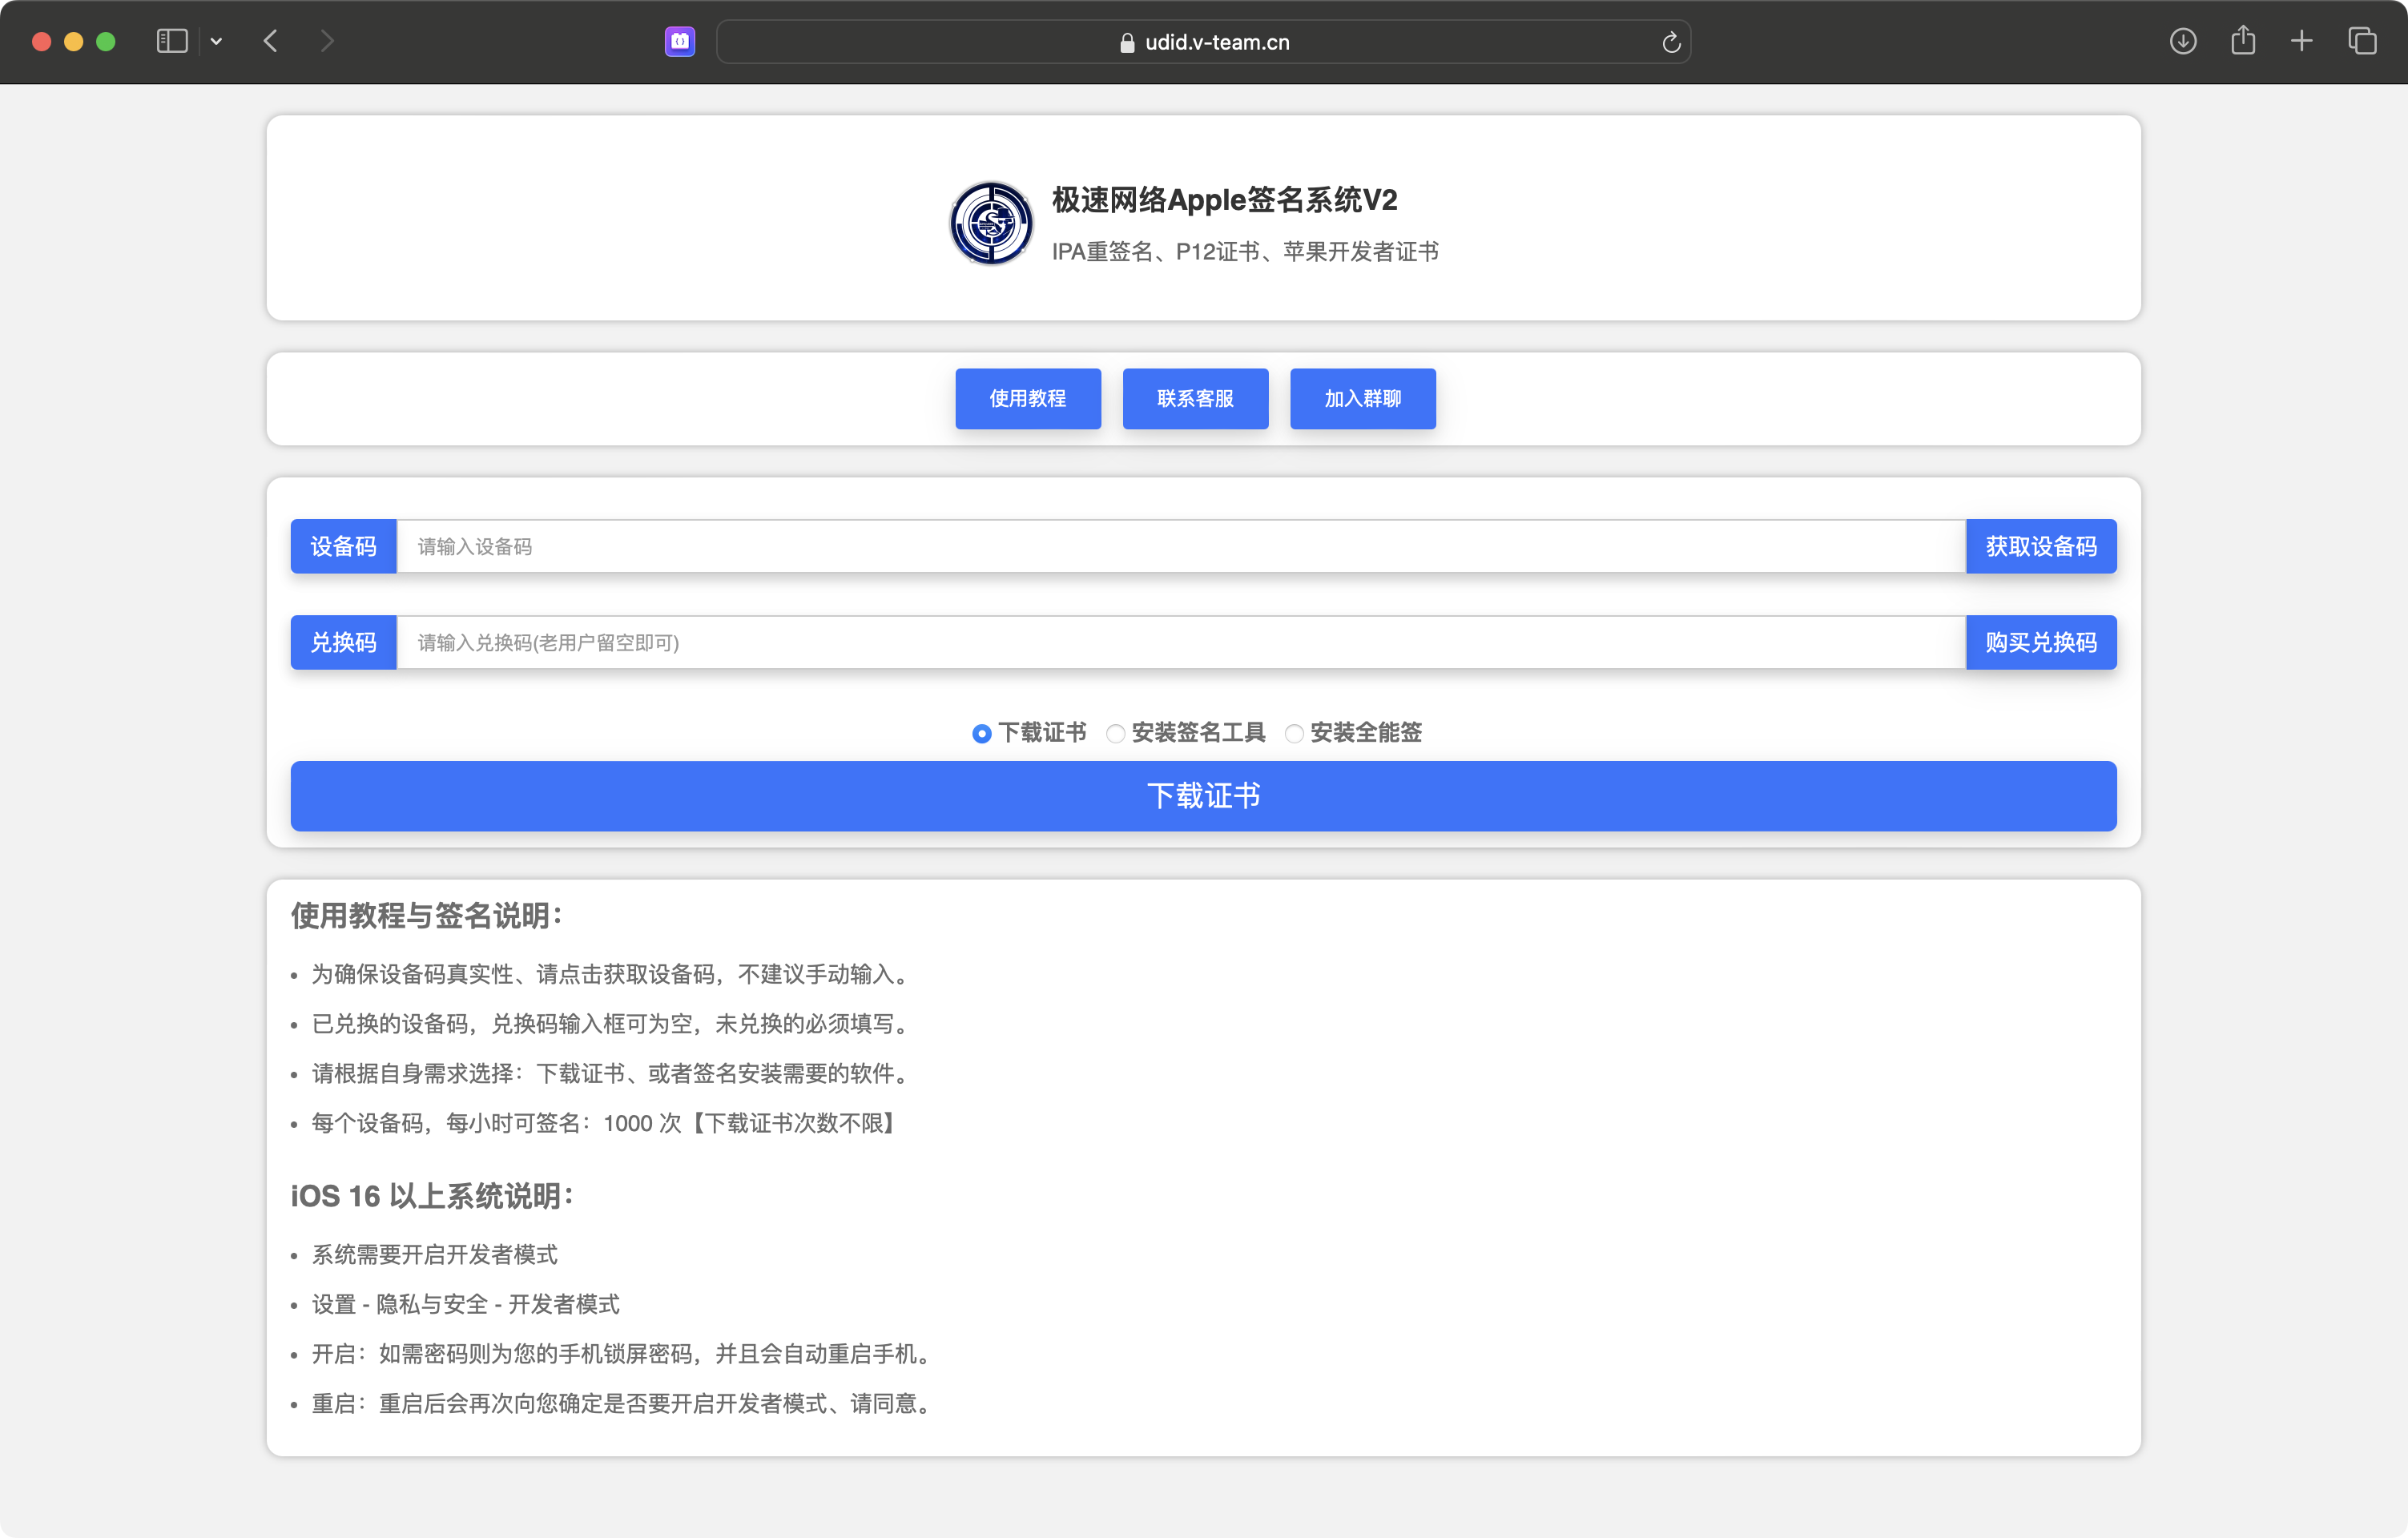Open a new tab with plus icon

[x=2302, y=41]
